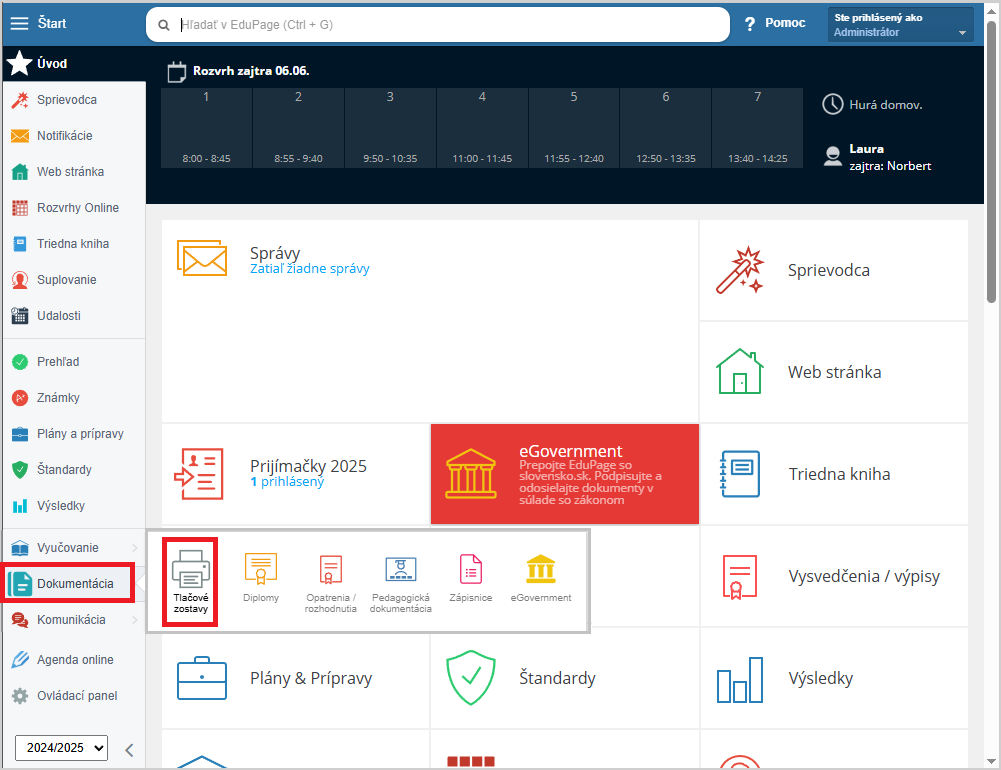Click the Diplomy certificate icon
The height and width of the screenshot is (770, 1001).
[x=261, y=570]
